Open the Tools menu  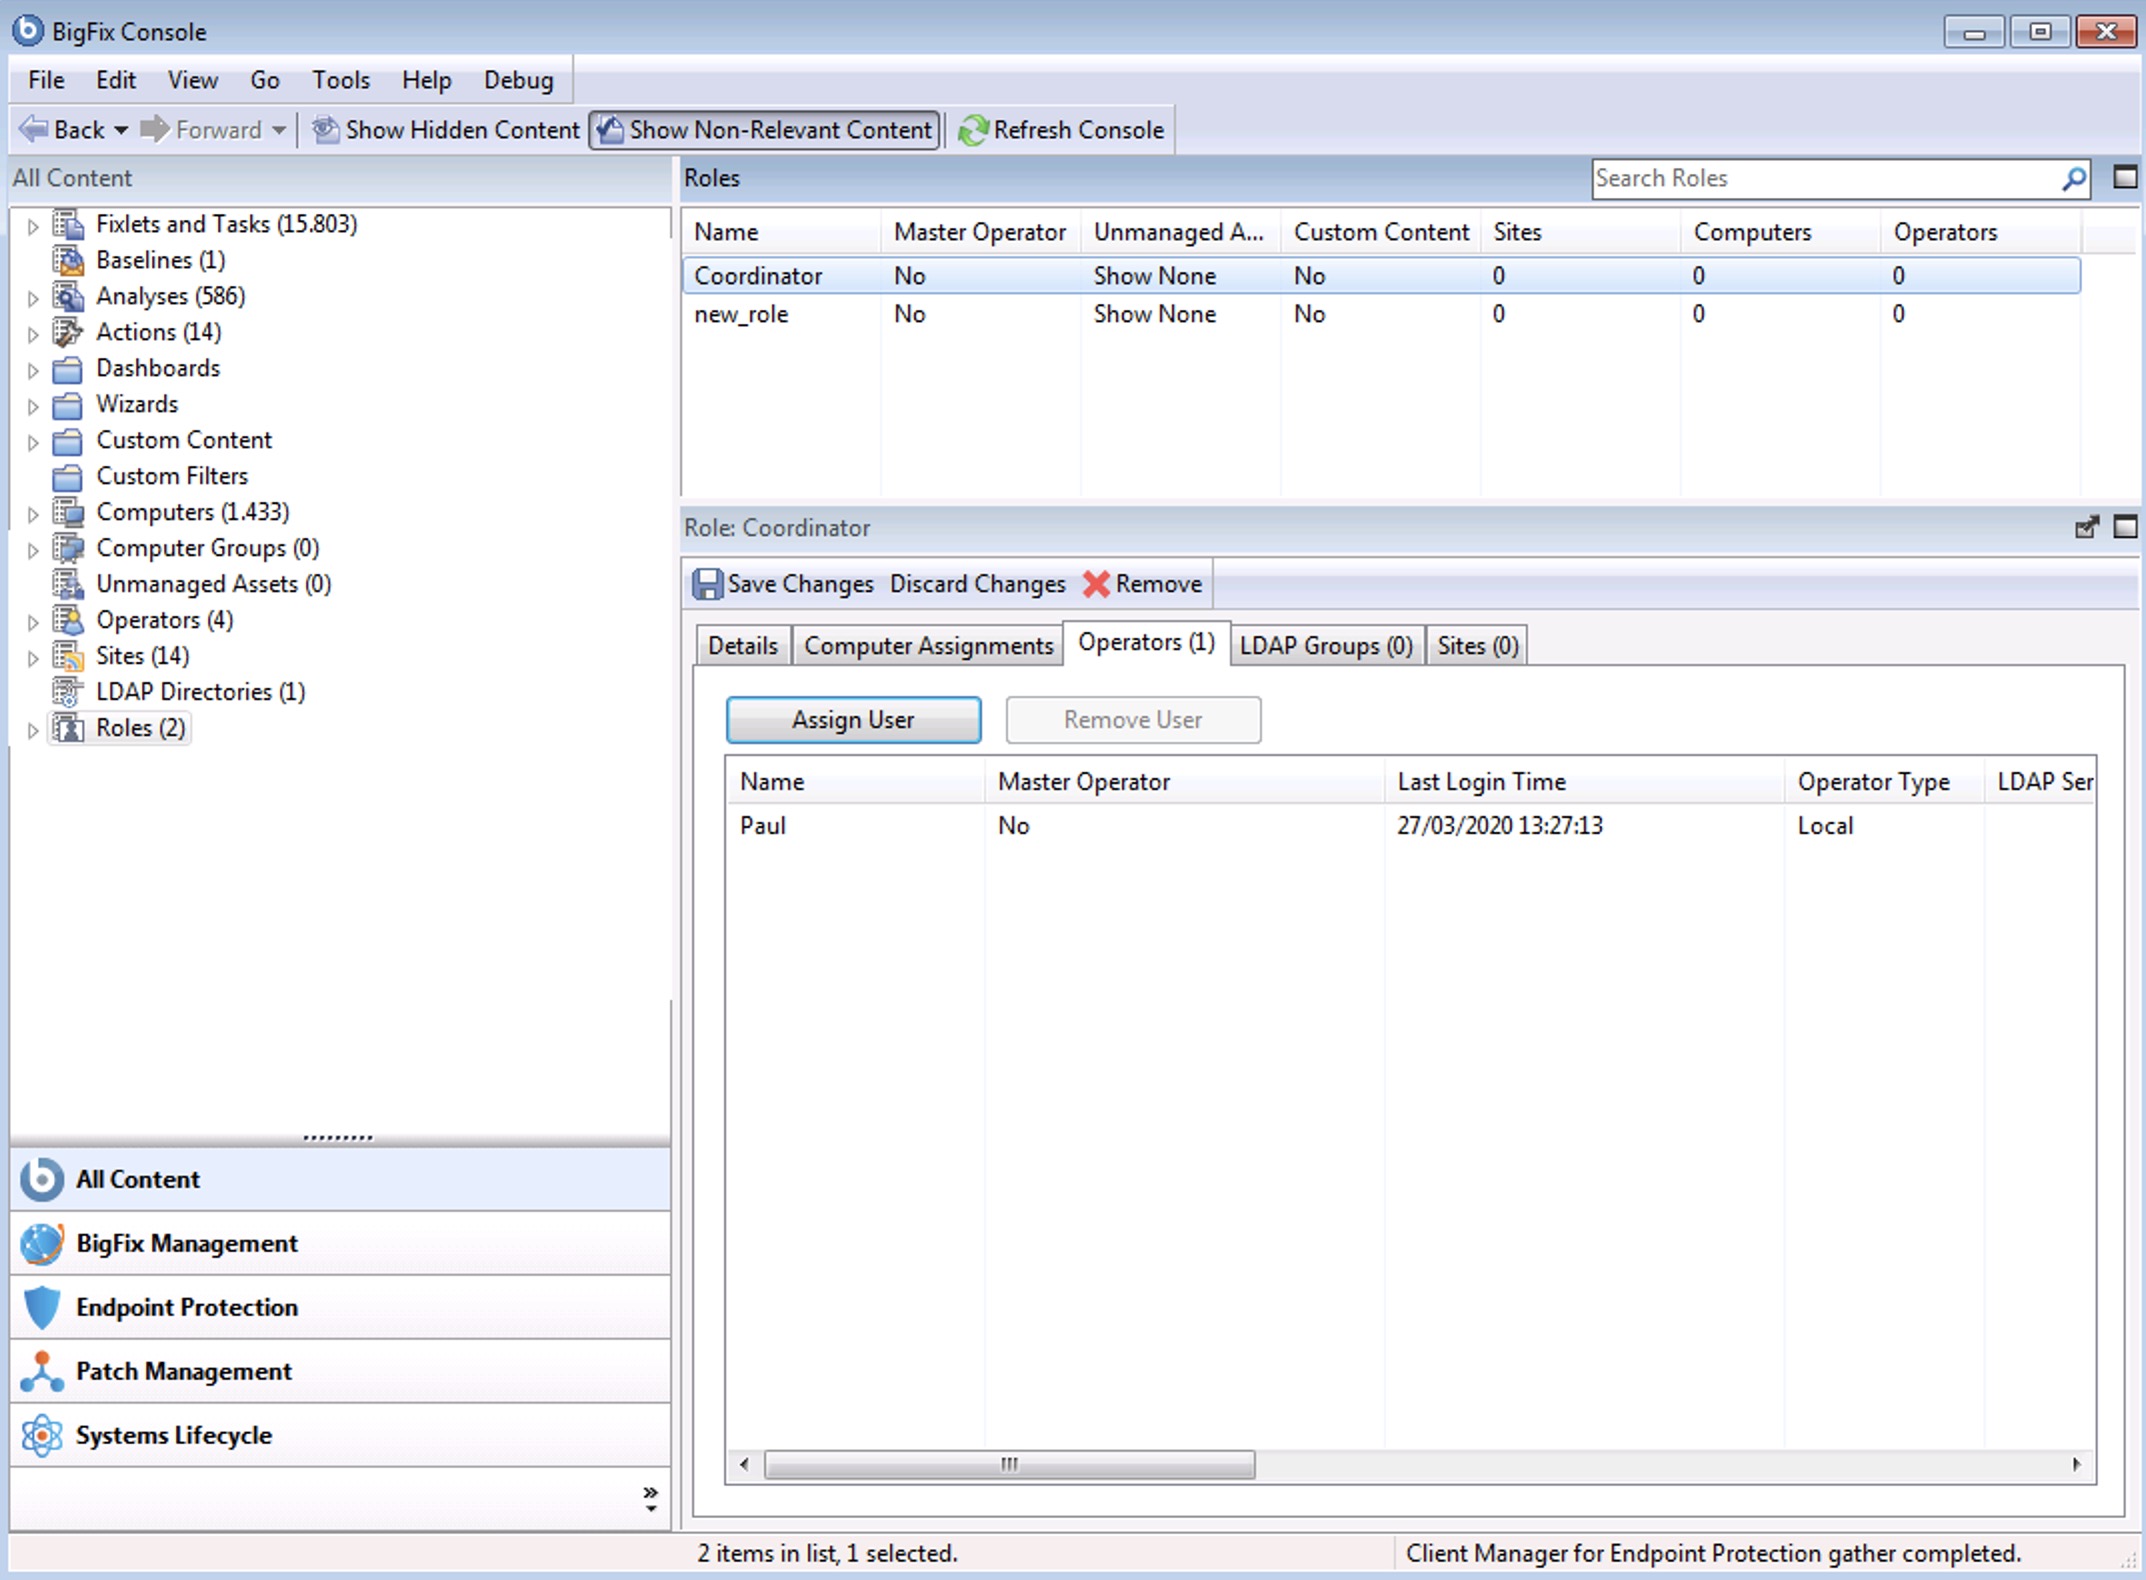(340, 80)
